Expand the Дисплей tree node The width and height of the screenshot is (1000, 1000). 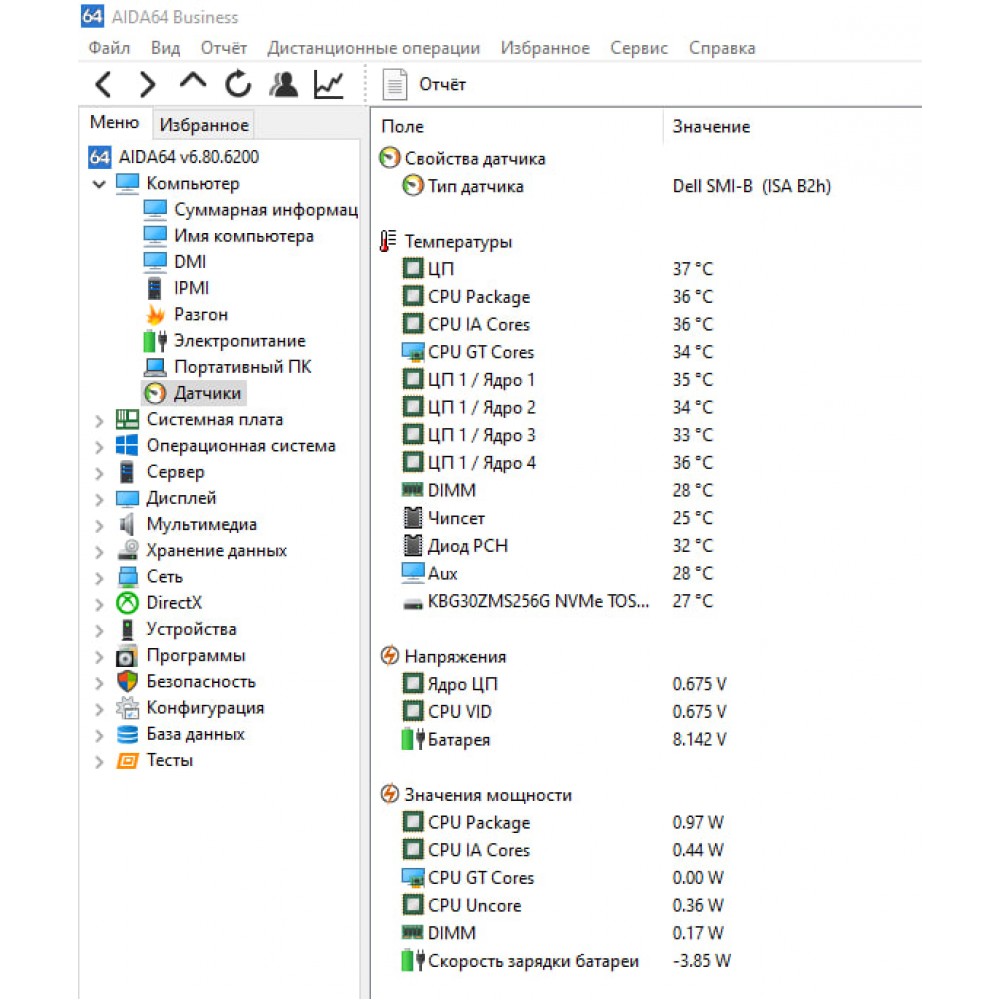pyautogui.click(x=99, y=499)
